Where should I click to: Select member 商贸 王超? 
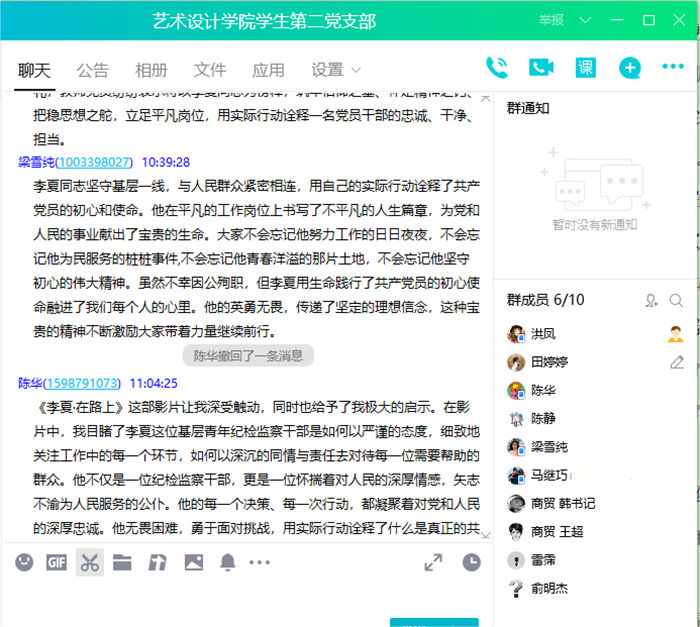click(596, 531)
